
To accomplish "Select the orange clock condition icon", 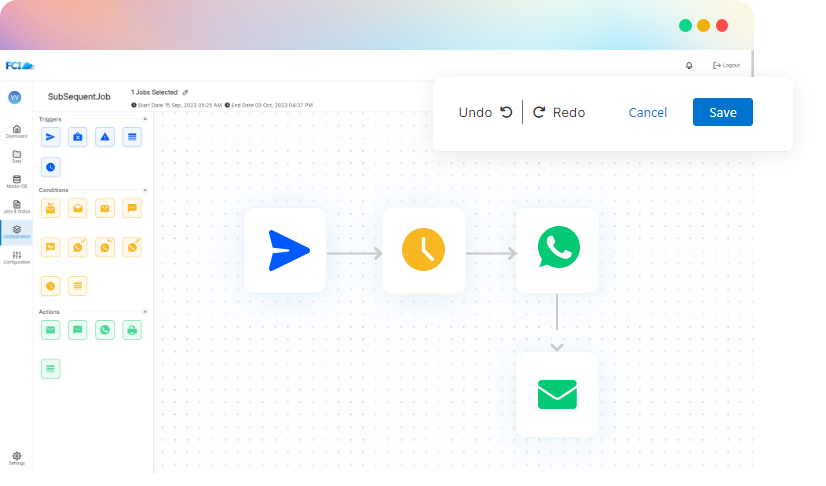I will click(50, 286).
